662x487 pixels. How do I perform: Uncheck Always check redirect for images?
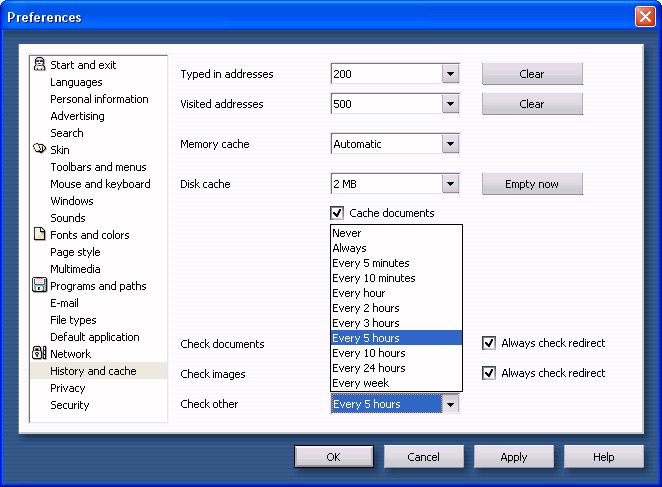tap(489, 373)
